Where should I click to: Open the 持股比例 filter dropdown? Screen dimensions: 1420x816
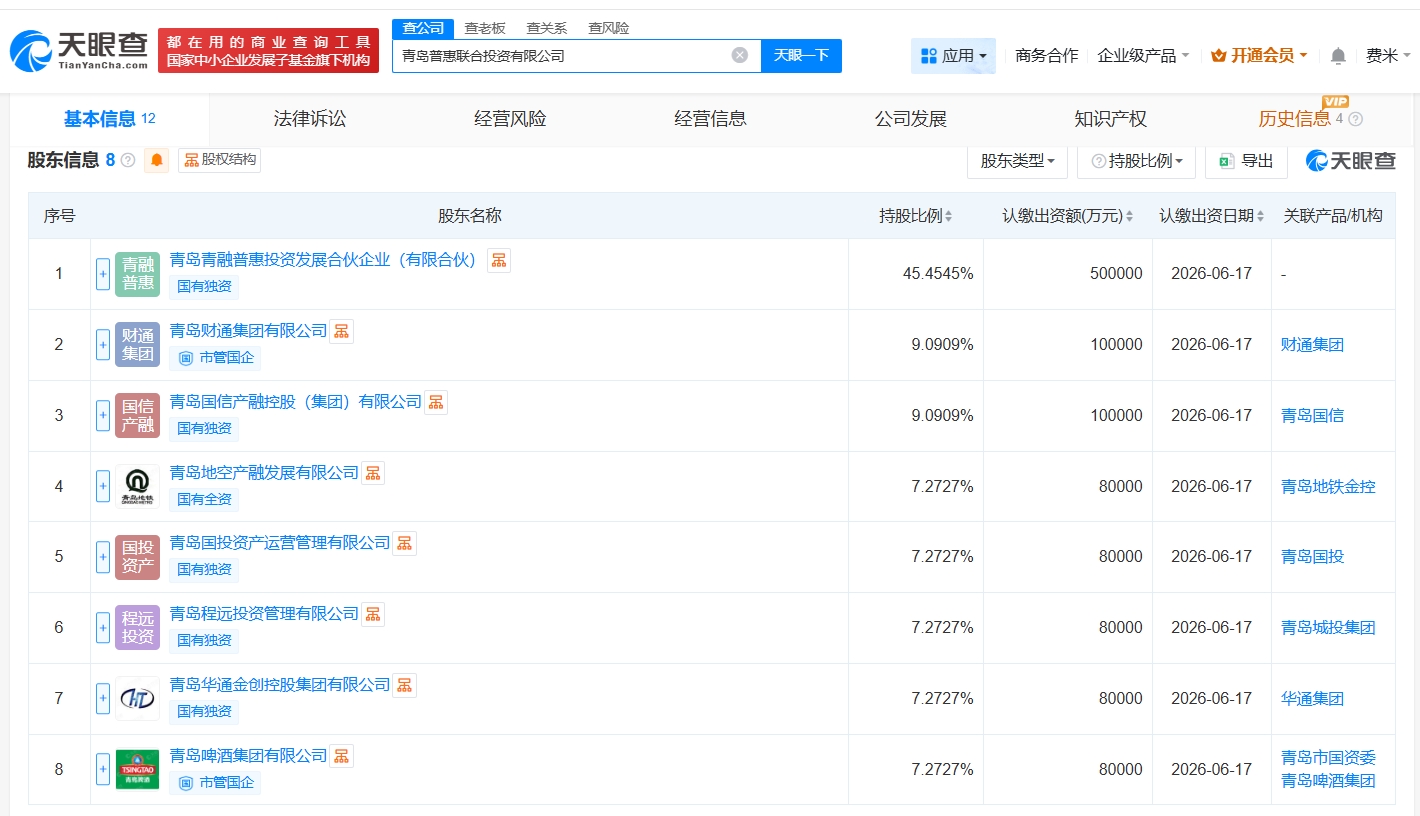coord(1136,161)
